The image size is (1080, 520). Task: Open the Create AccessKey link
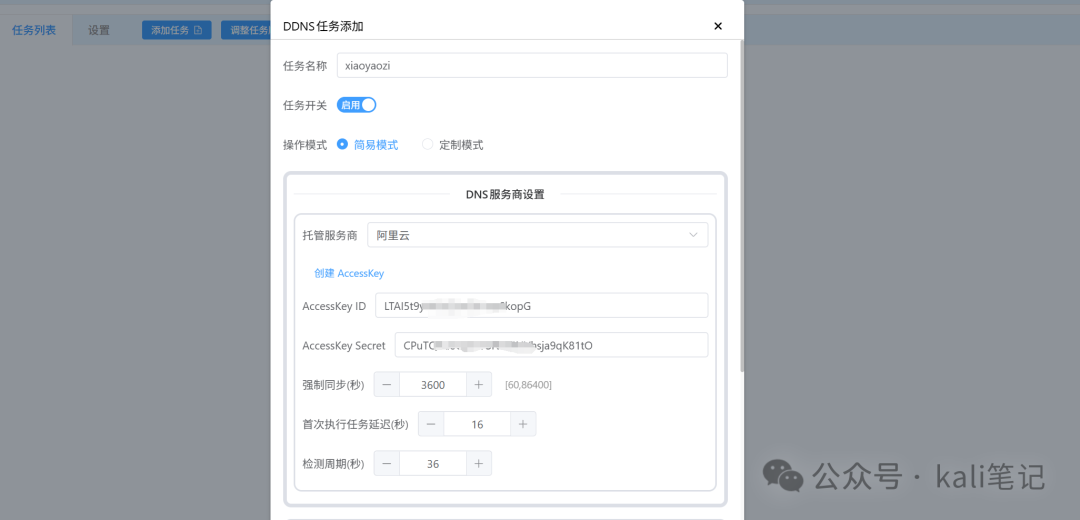tap(349, 273)
